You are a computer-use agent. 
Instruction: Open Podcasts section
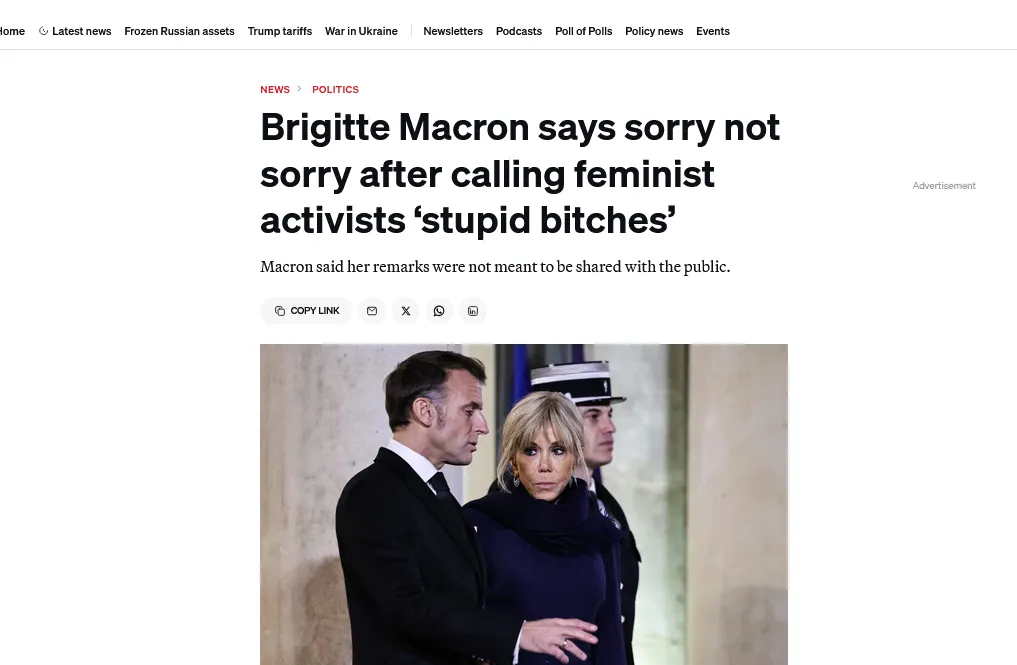click(x=519, y=31)
